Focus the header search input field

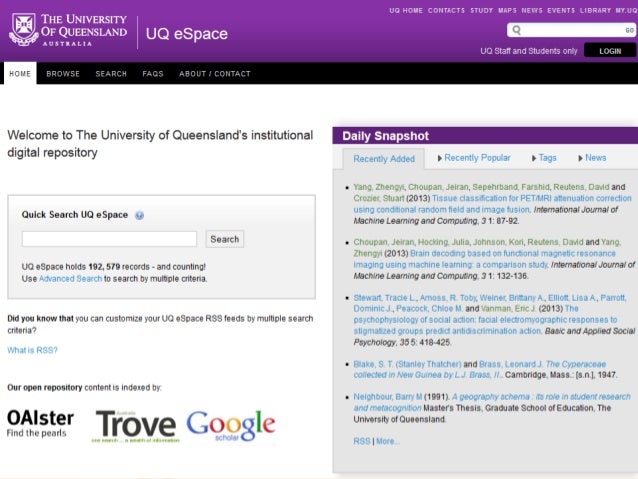(573, 30)
